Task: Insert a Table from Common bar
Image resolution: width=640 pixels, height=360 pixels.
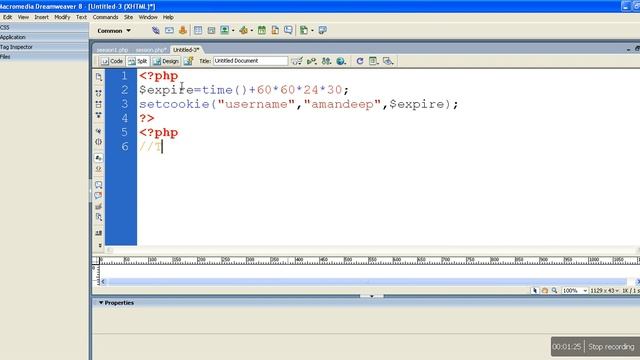Action: [198, 30]
